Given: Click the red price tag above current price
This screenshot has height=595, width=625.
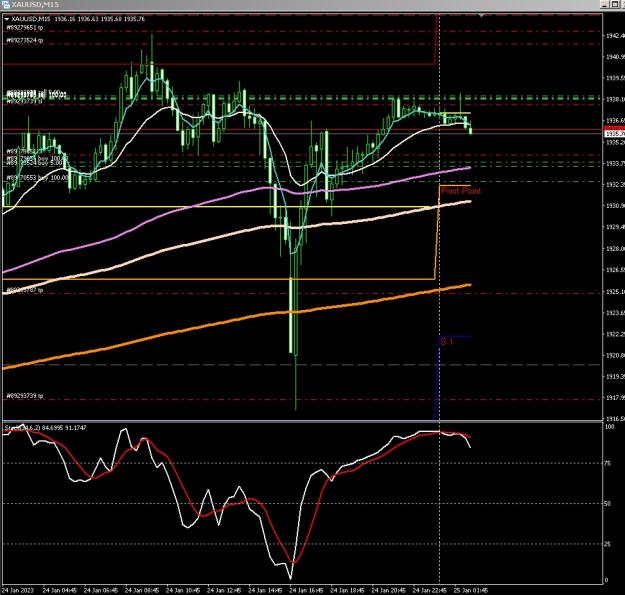Looking at the screenshot, I should coord(615,128).
